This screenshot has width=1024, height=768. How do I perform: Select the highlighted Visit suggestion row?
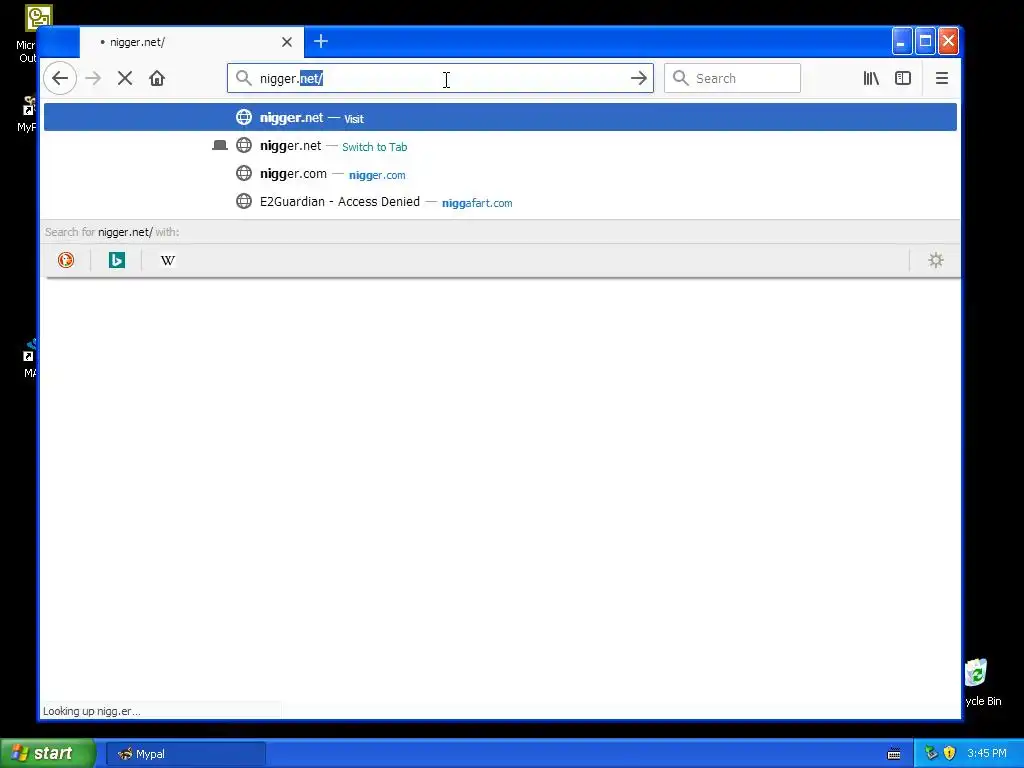500,118
